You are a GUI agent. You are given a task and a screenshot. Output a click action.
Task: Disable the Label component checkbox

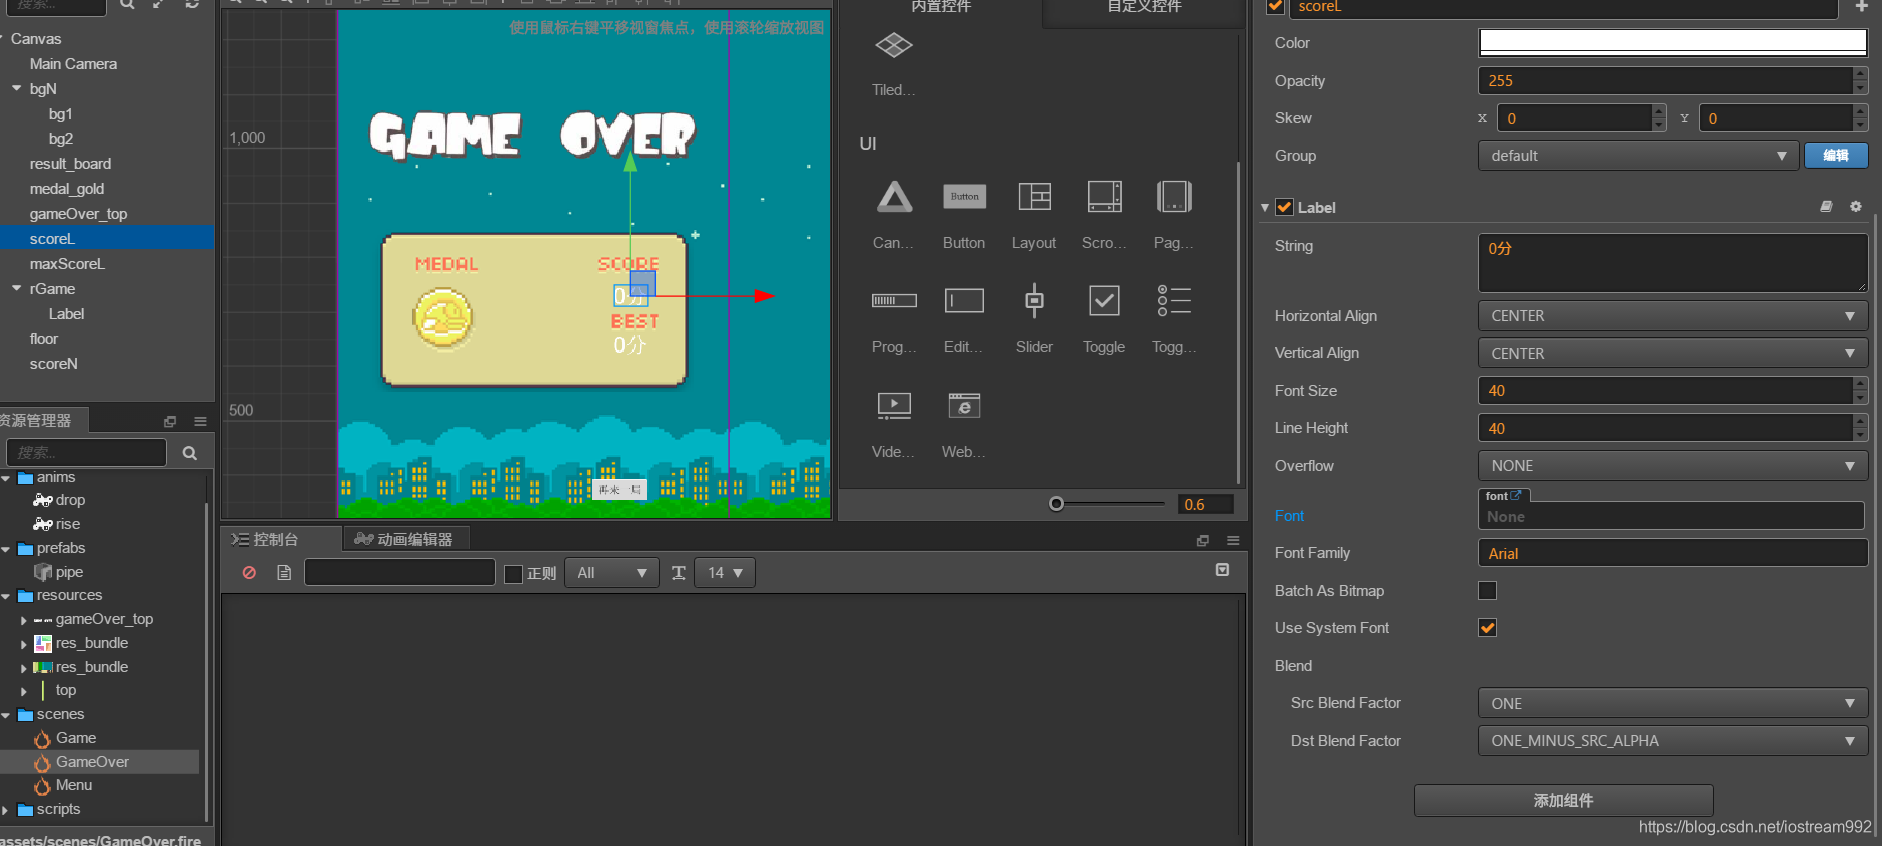click(1285, 207)
